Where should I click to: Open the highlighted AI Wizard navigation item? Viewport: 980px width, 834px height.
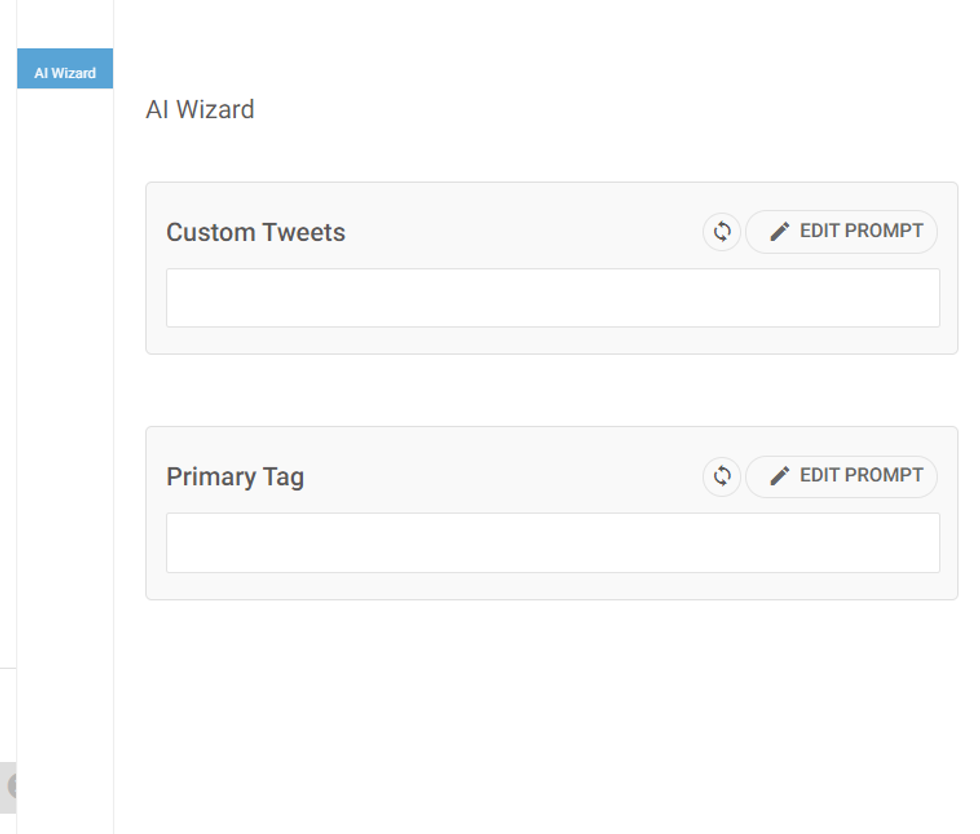(x=64, y=70)
